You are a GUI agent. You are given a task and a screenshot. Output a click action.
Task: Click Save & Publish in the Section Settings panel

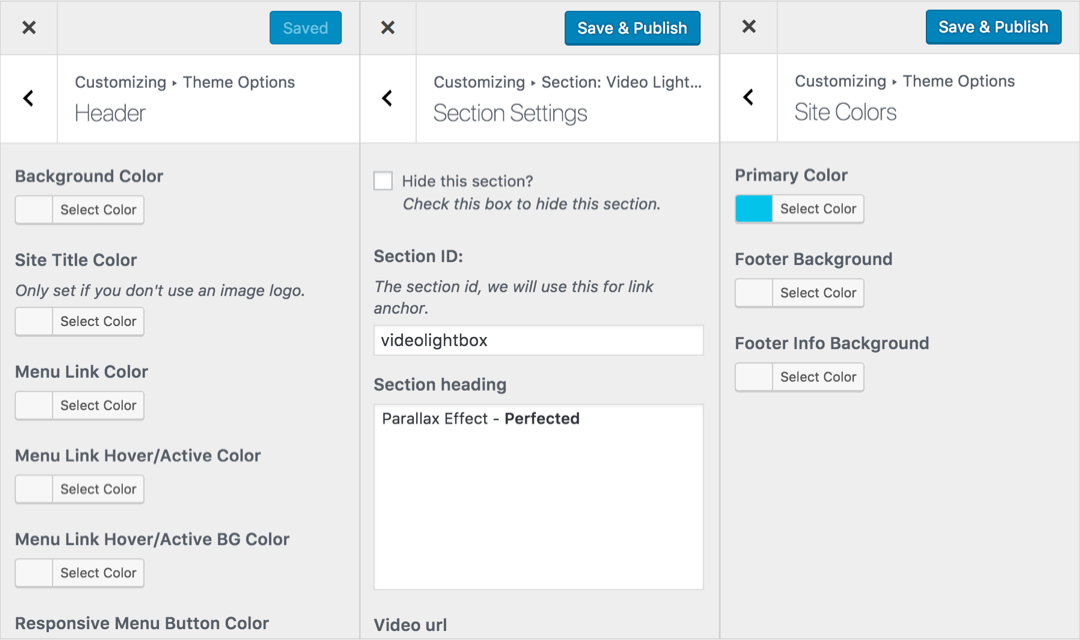(632, 28)
